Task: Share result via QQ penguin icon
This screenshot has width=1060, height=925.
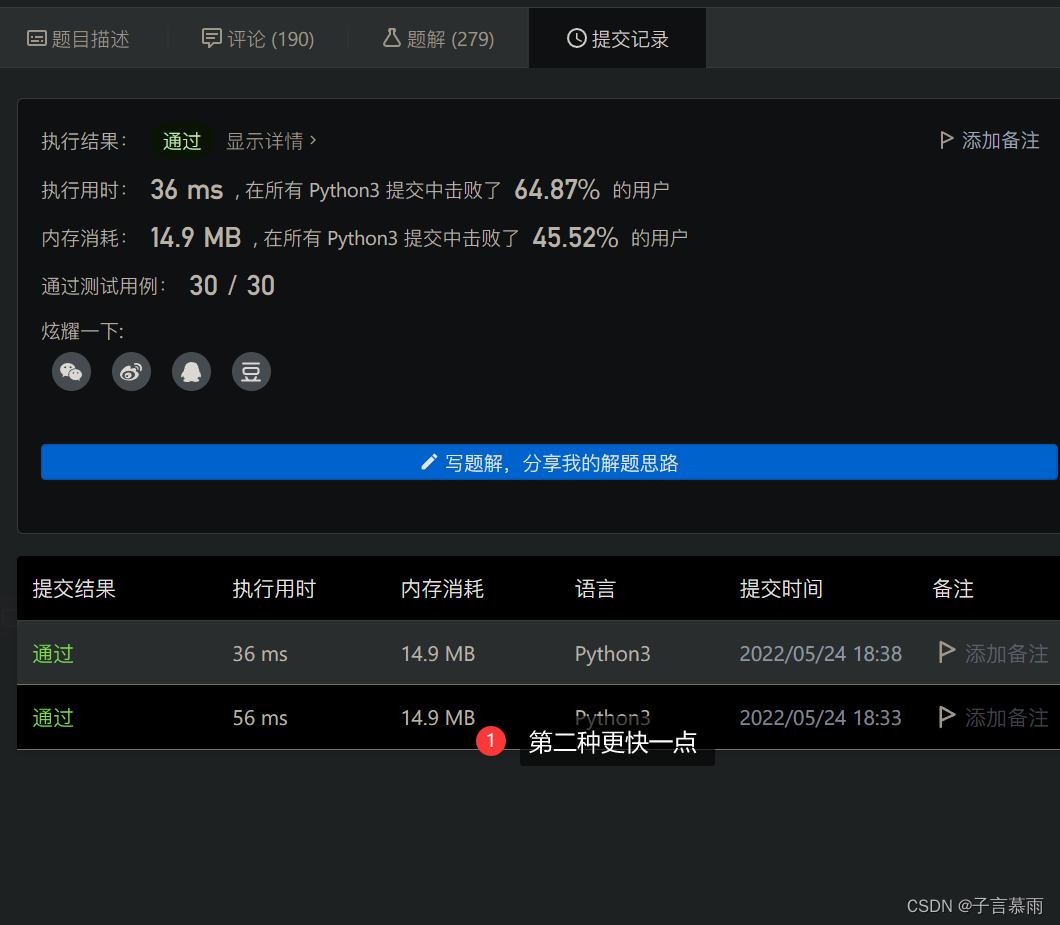Action: point(191,371)
